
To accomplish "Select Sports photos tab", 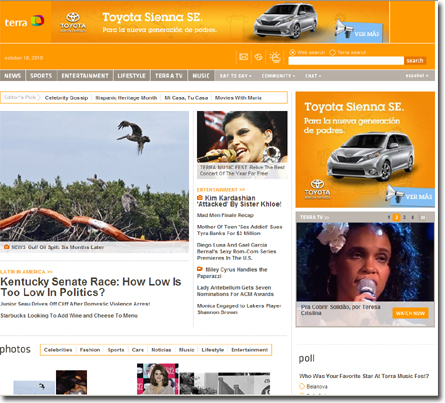I will click(x=116, y=350).
